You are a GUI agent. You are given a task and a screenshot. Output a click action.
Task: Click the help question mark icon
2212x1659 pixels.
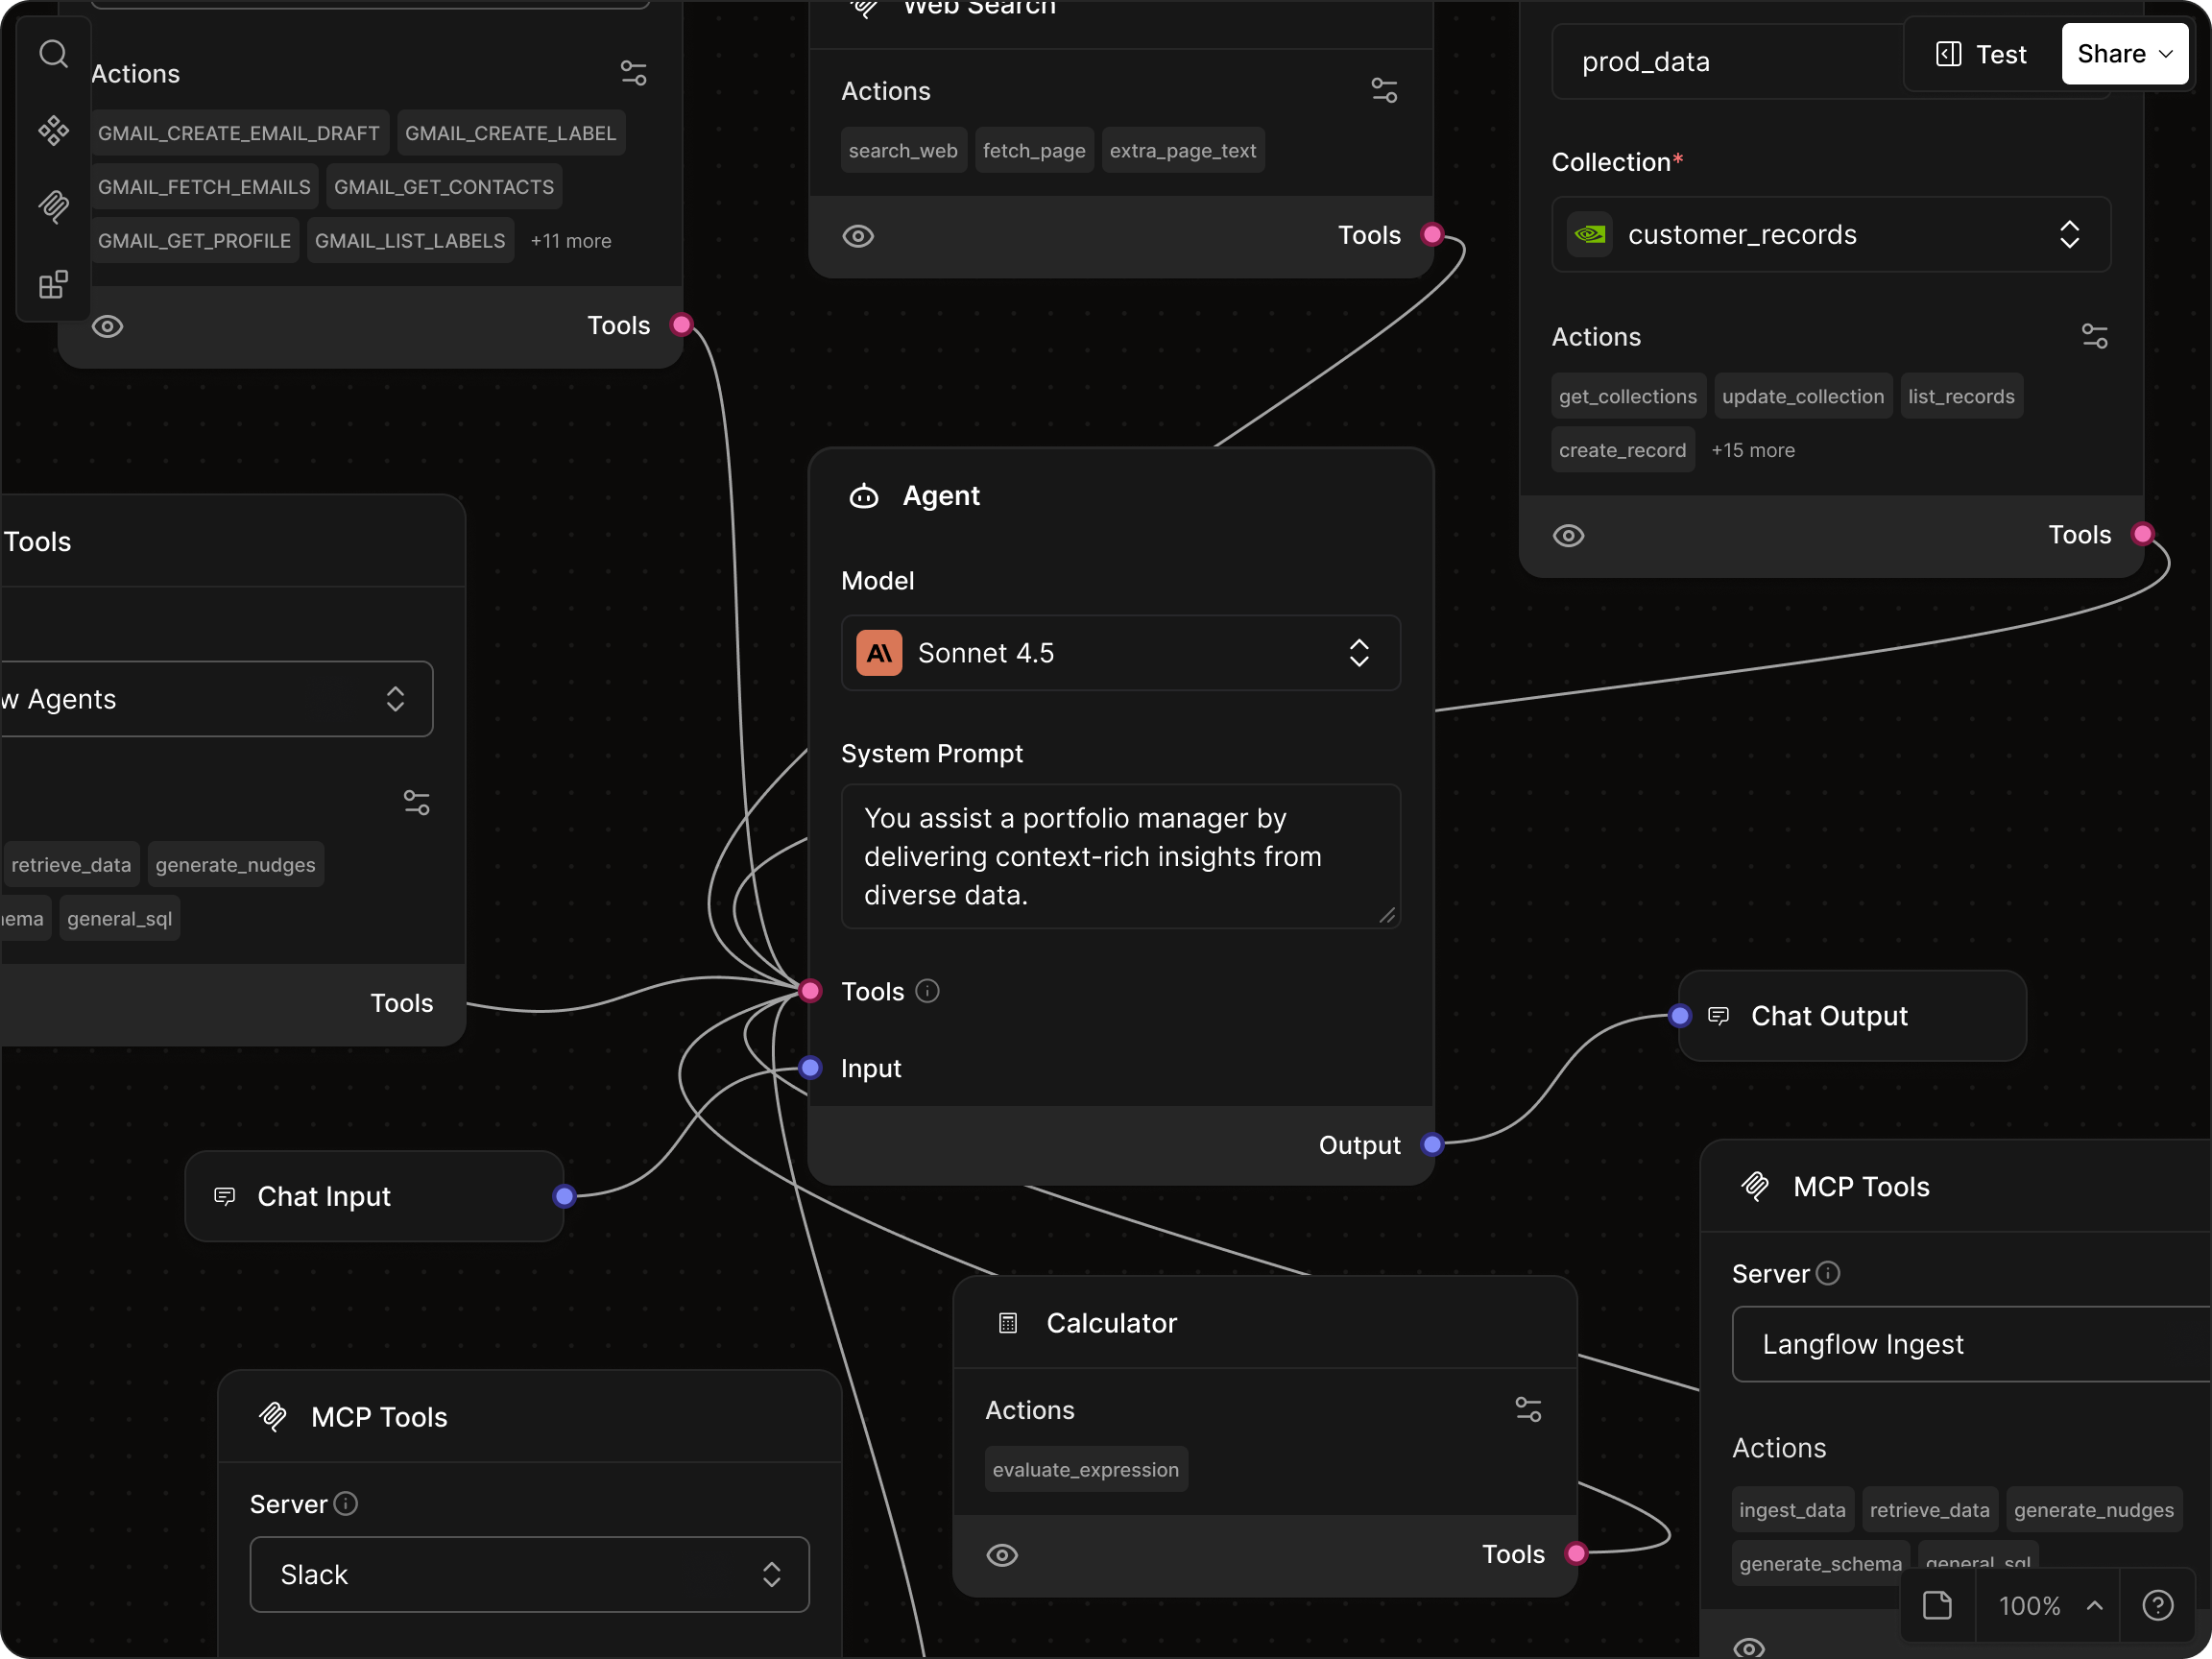2157,1606
